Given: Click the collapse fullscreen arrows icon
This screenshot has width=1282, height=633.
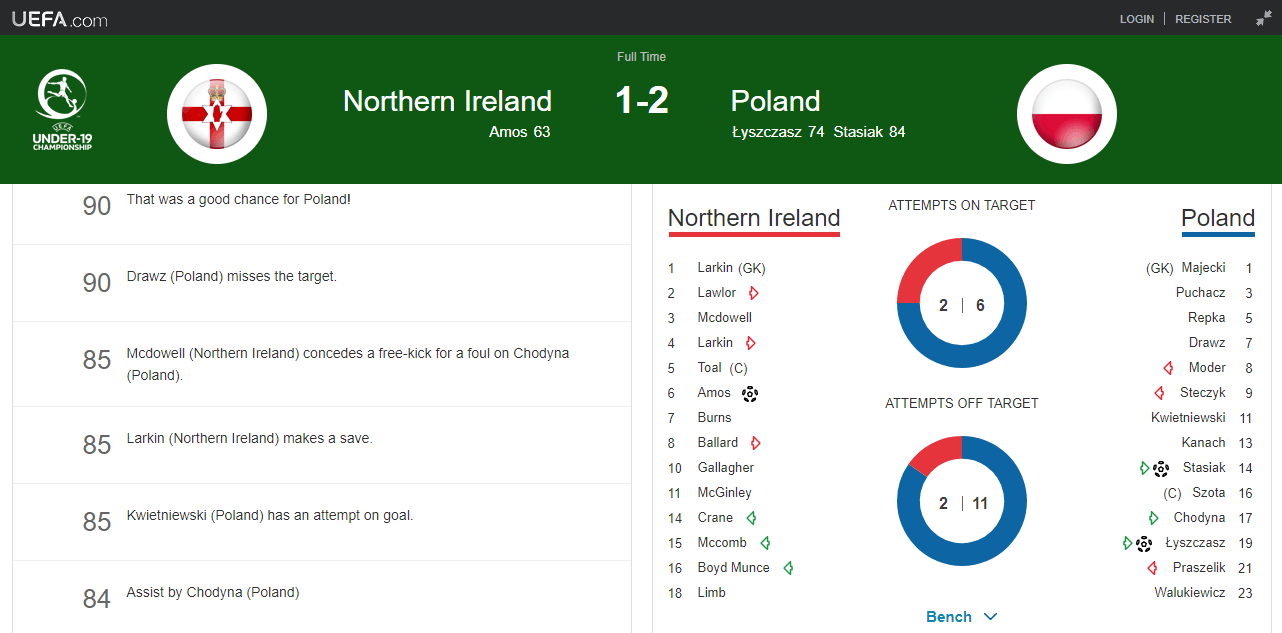Looking at the screenshot, I should point(1264,18).
